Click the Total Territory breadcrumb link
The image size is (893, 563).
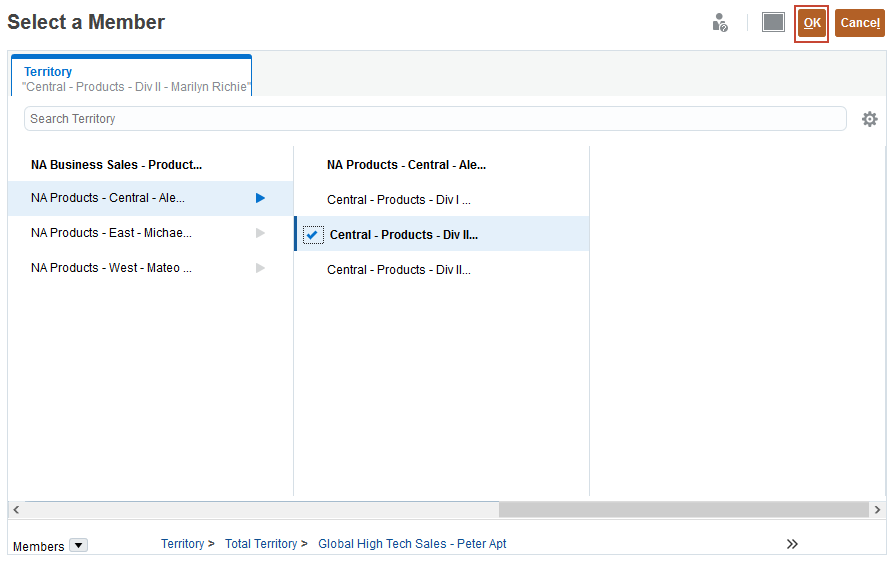coord(261,544)
